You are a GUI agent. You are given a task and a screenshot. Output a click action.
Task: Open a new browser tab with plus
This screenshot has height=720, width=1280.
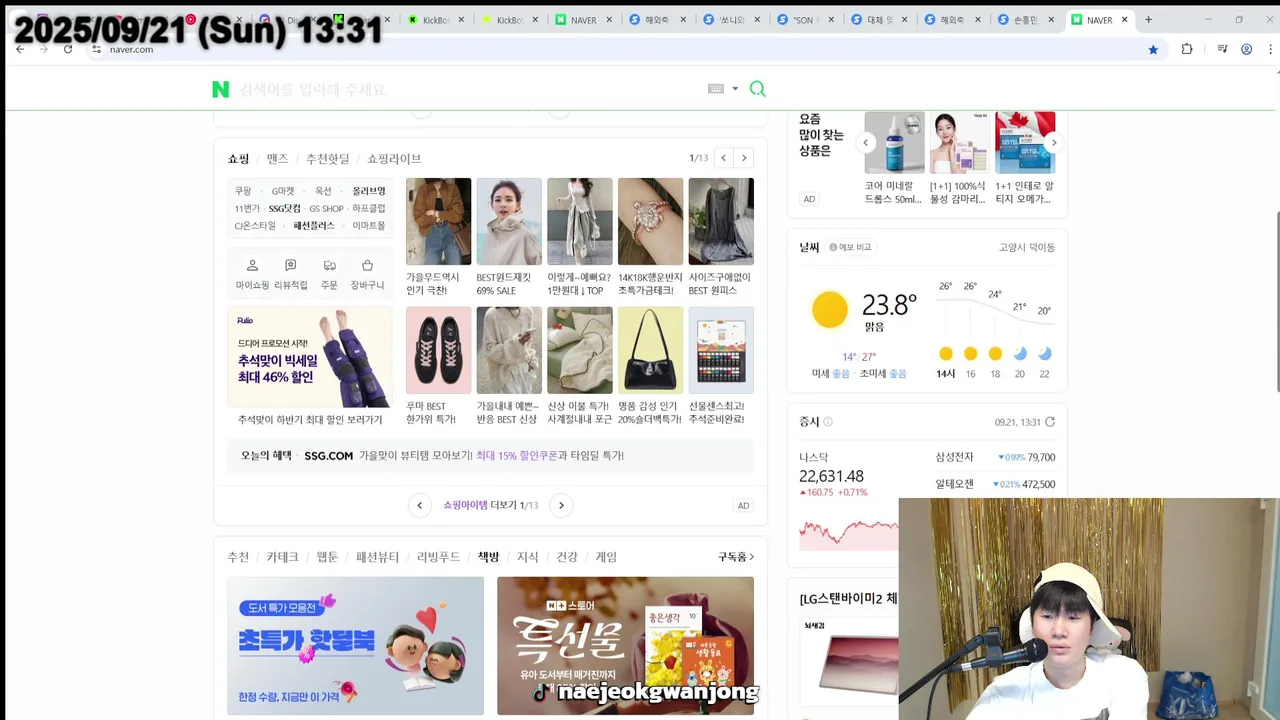point(1148,19)
